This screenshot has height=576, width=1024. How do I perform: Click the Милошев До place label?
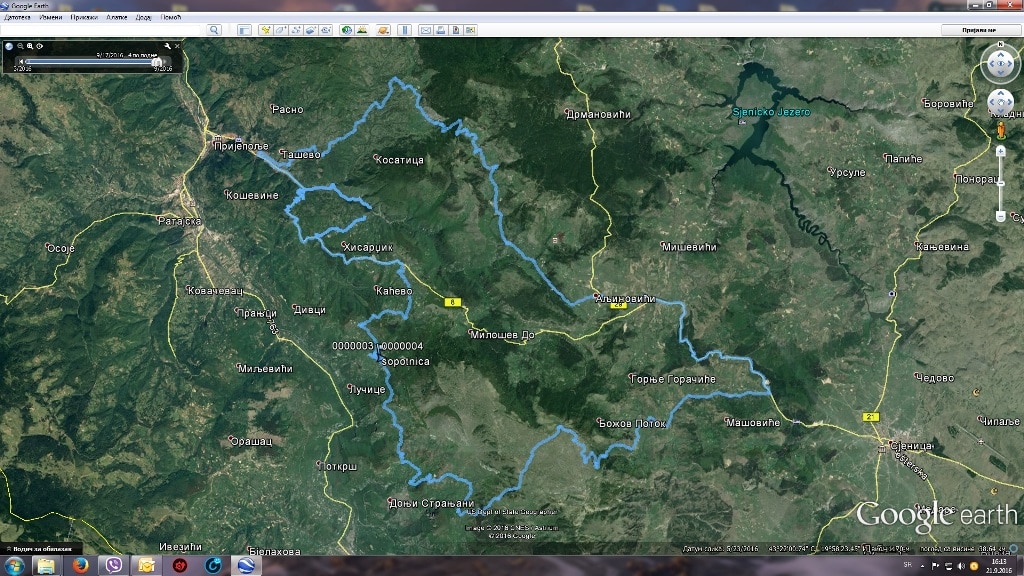click(502, 334)
